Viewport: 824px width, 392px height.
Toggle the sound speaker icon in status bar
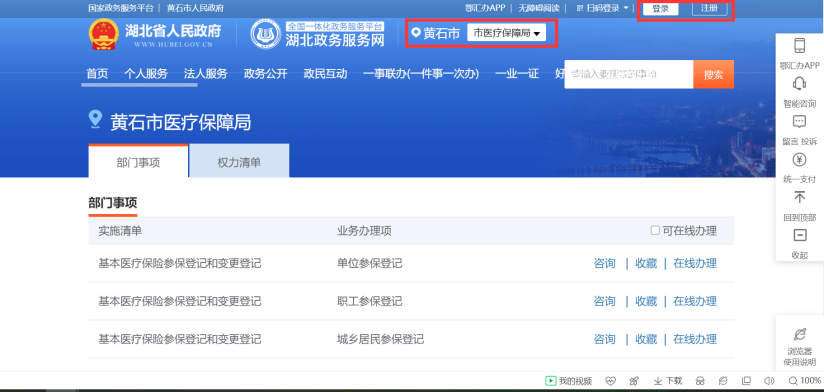coord(769,381)
